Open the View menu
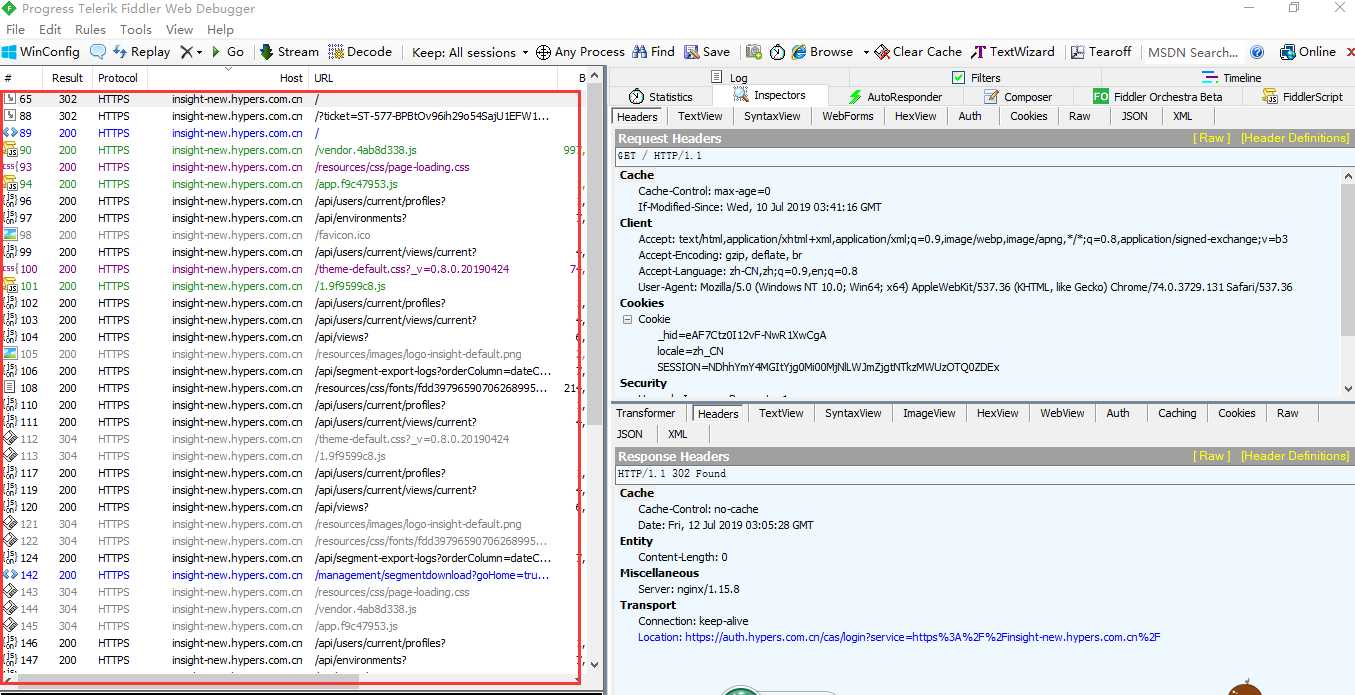This screenshot has width=1355, height=695. pos(180,30)
